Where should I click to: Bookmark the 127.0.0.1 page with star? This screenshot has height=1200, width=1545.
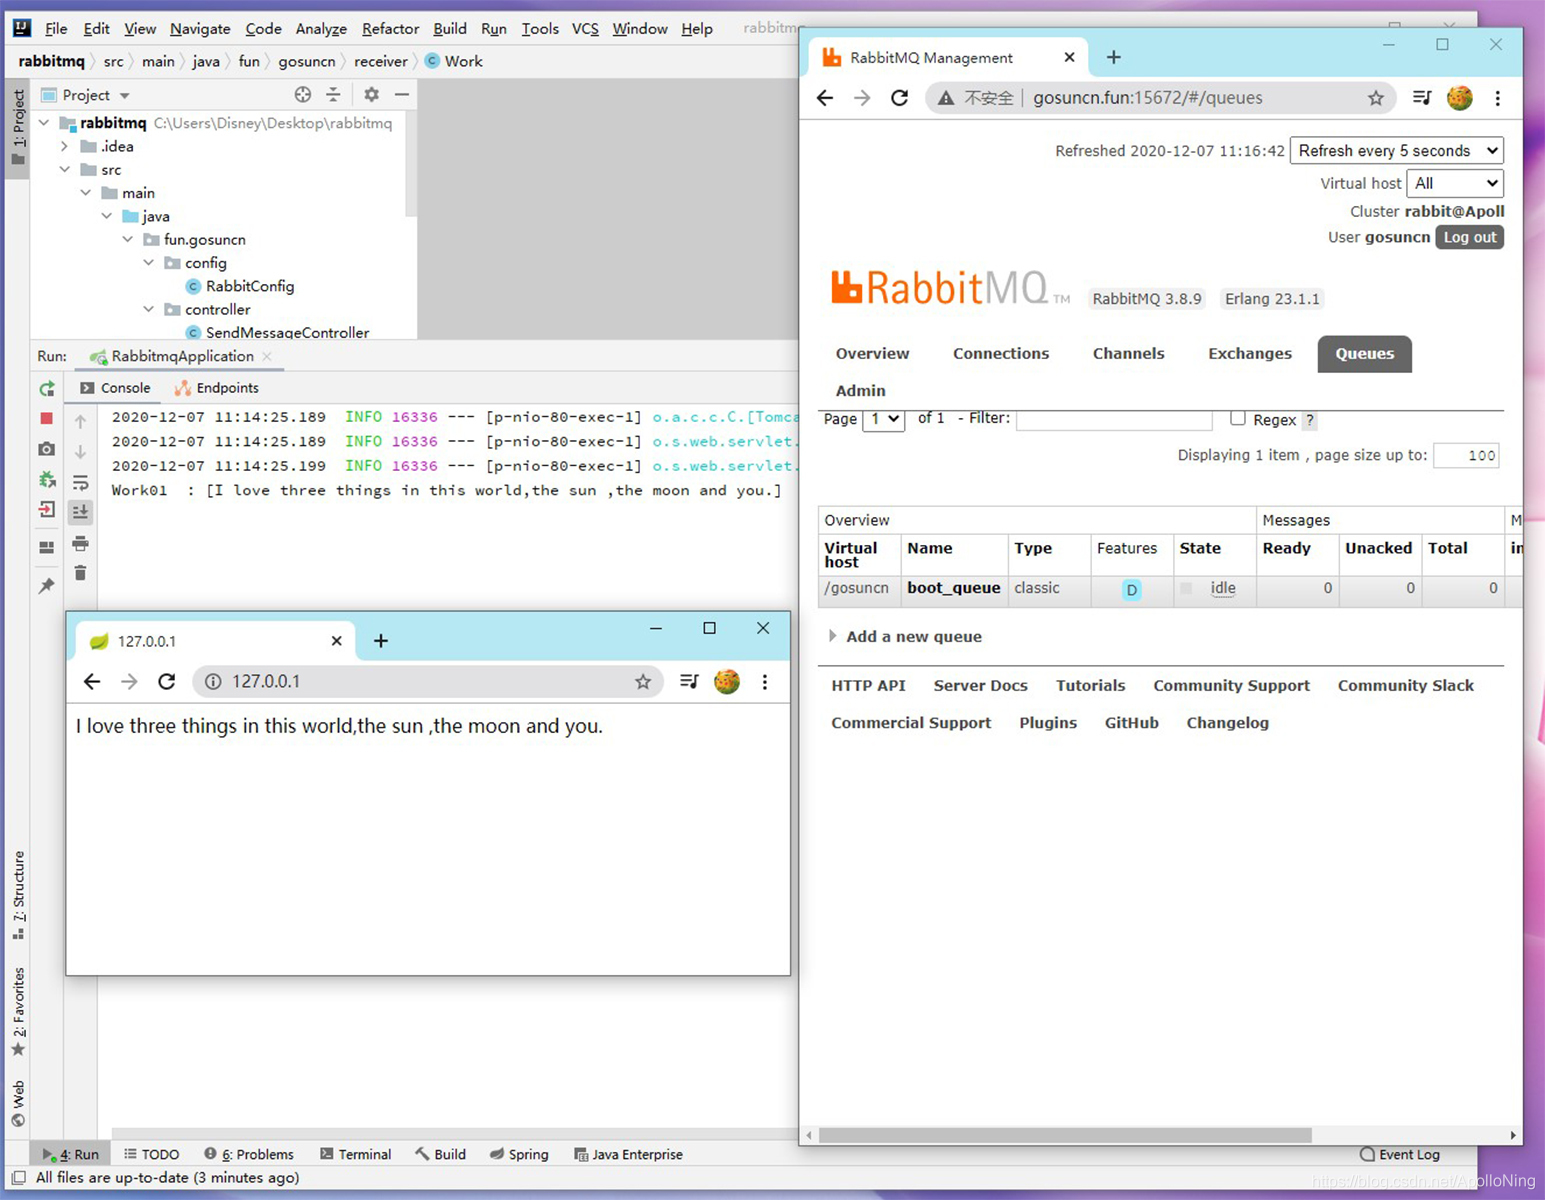[643, 681]
